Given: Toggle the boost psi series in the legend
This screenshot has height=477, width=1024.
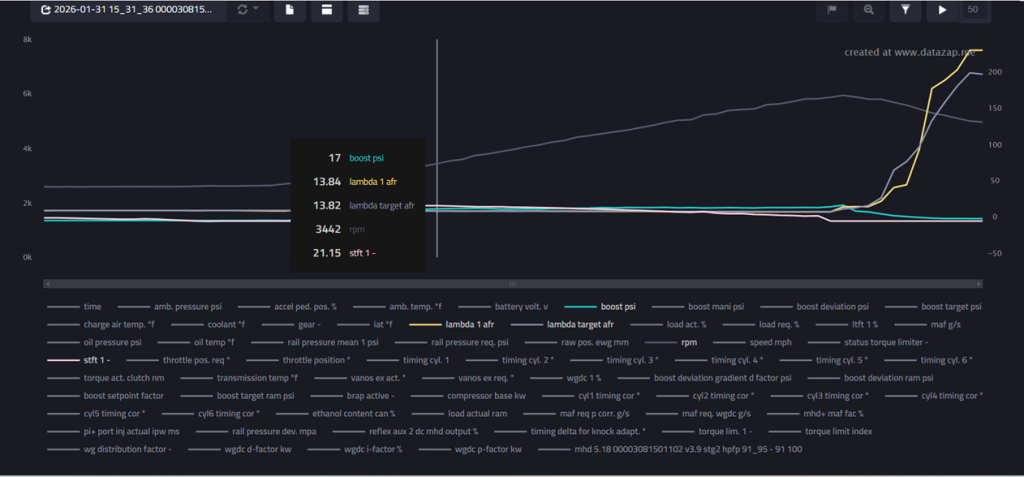Looking at the screenshot, I should [600, 306].
